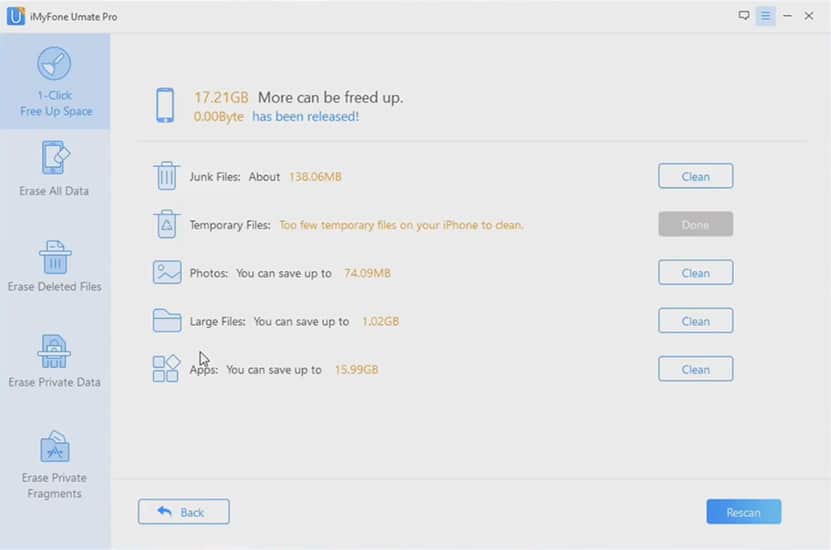Go Back to the previous screen
The image size is (831, 550).
point(183,512)
